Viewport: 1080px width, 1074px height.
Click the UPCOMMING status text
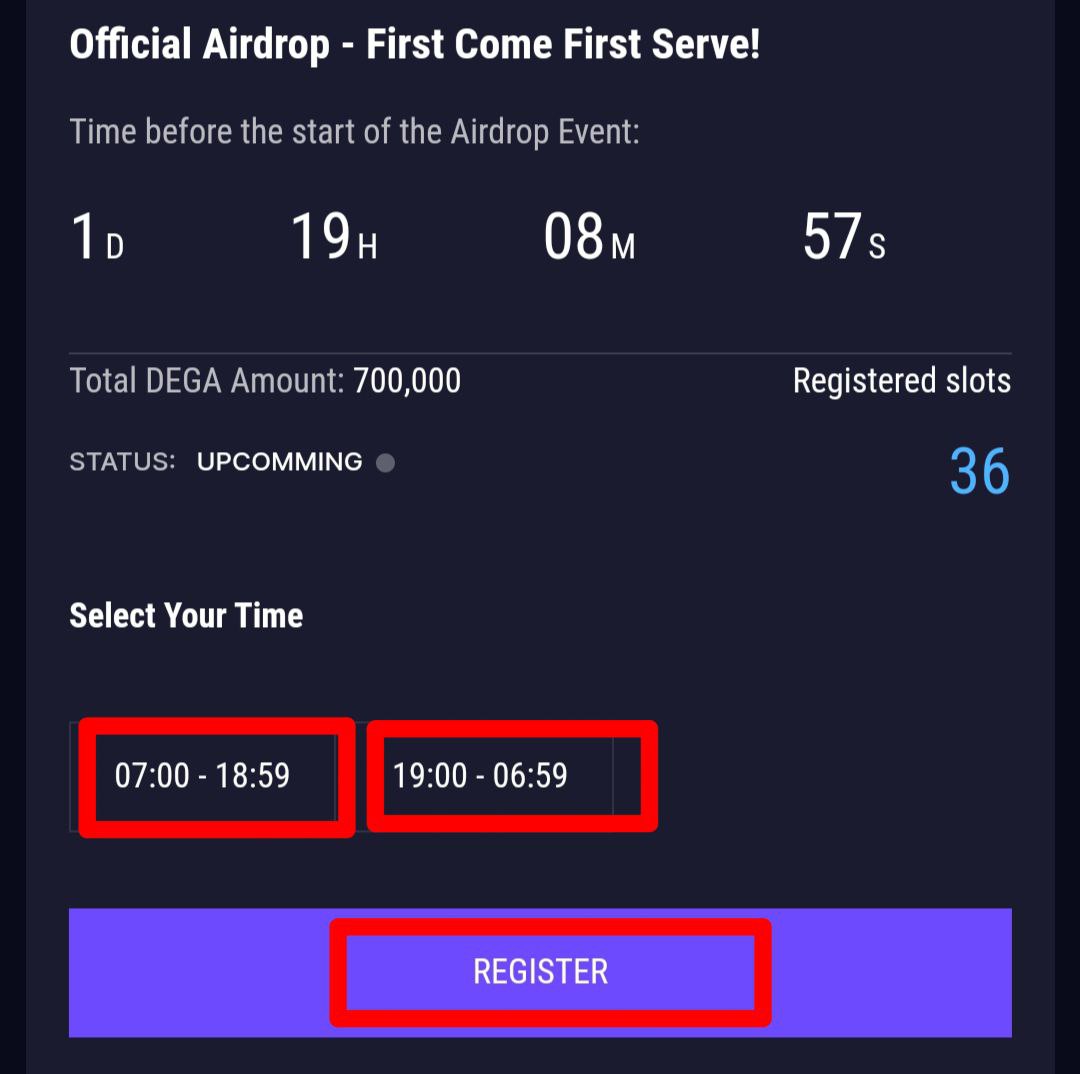(x=280, y=462)
